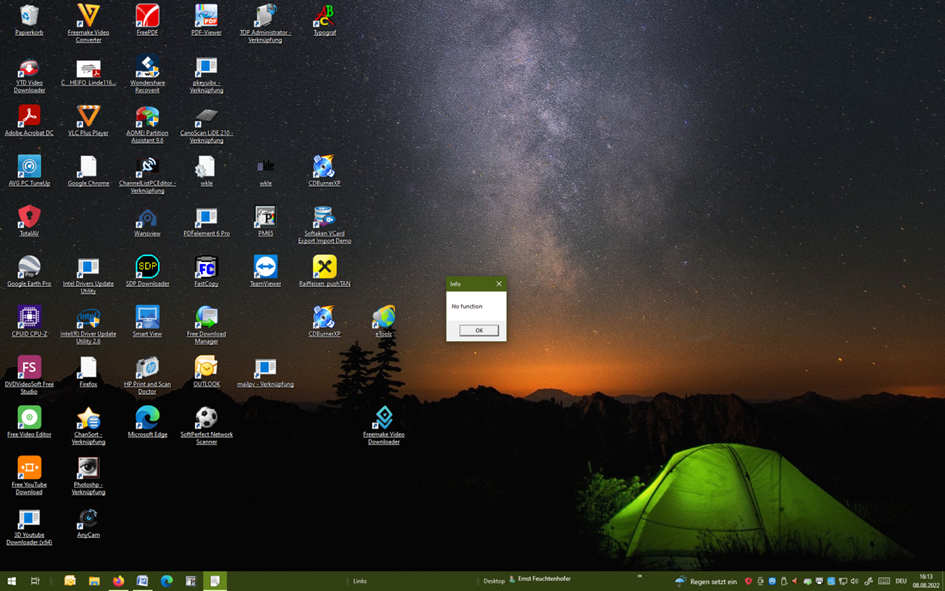Viewport: 945px width, 591px height.
Task: Click the Freemake Video Downloader icon
Action: point(383,425)
